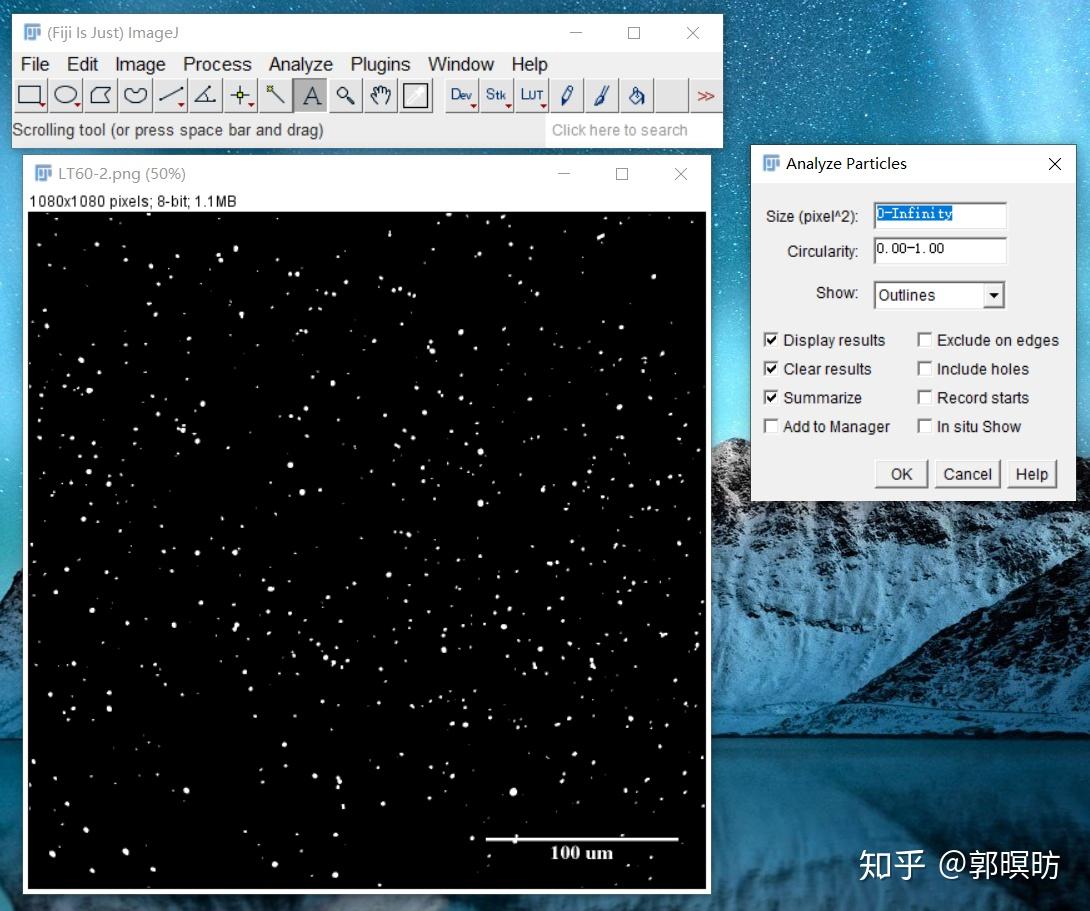Uncheck the Summarize option

[x=771, y=397]
